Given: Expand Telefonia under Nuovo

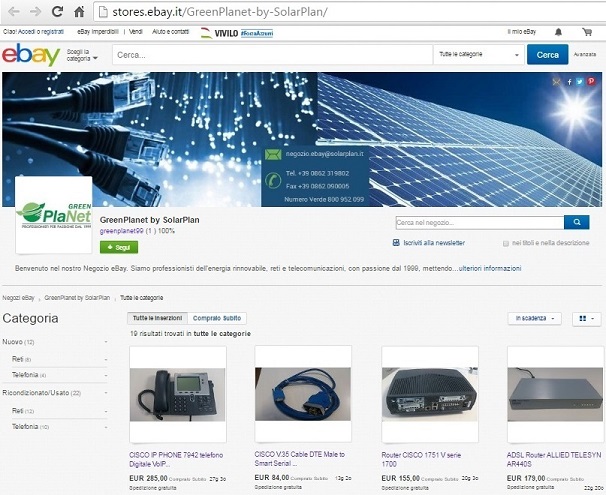Looking at the screenshot, I should tap(106, 375).
